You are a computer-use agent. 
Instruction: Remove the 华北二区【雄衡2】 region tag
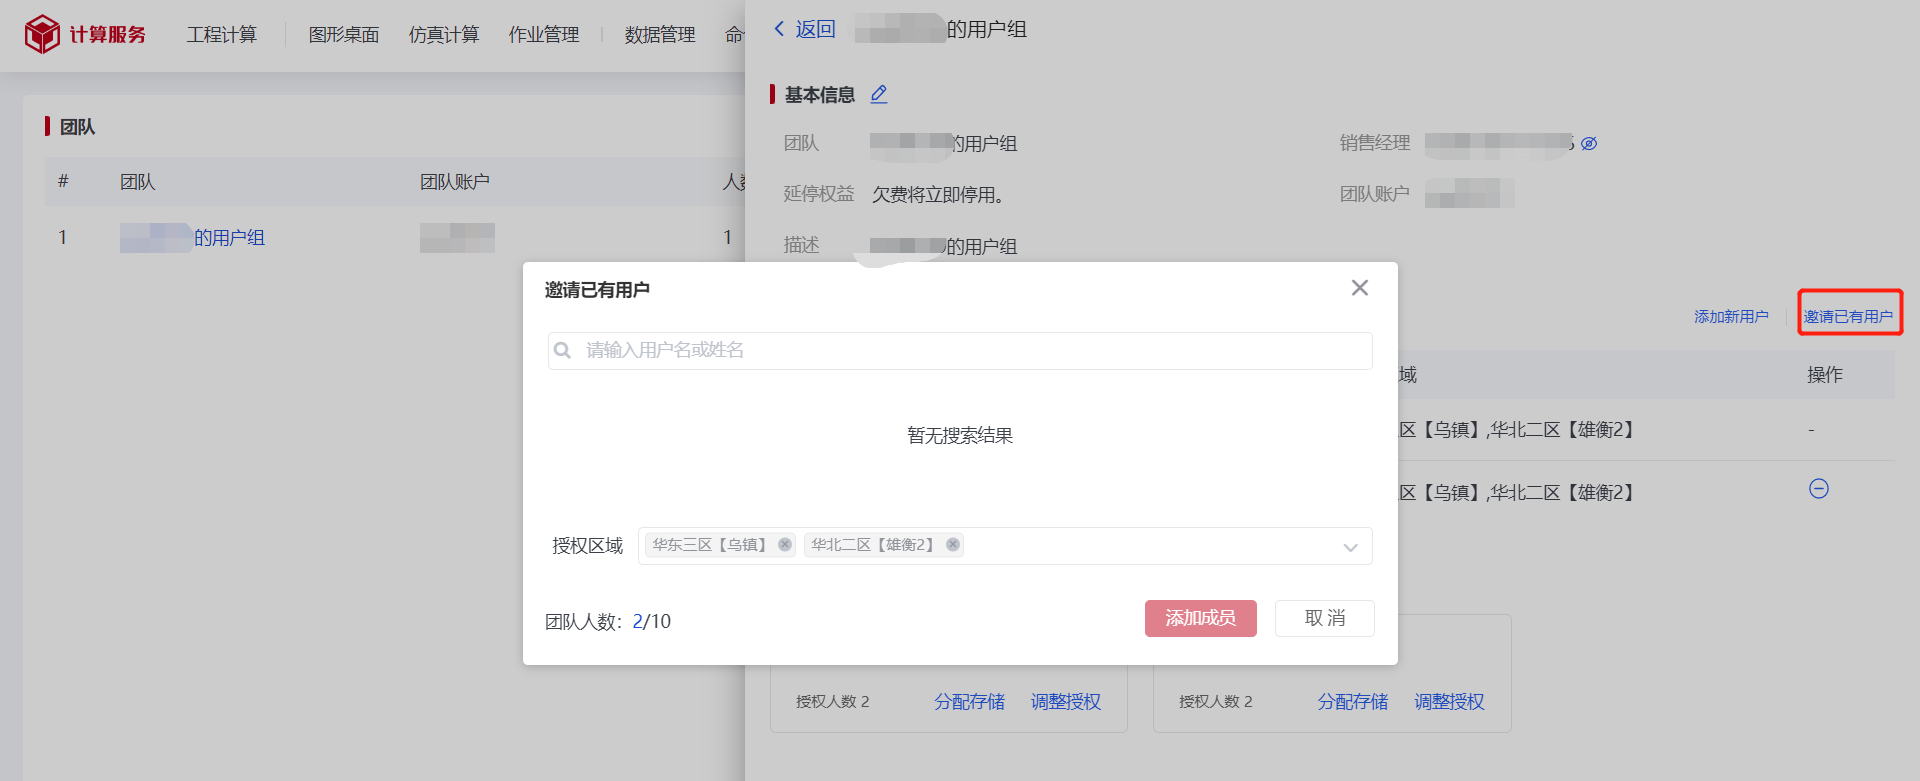point(953,545)
